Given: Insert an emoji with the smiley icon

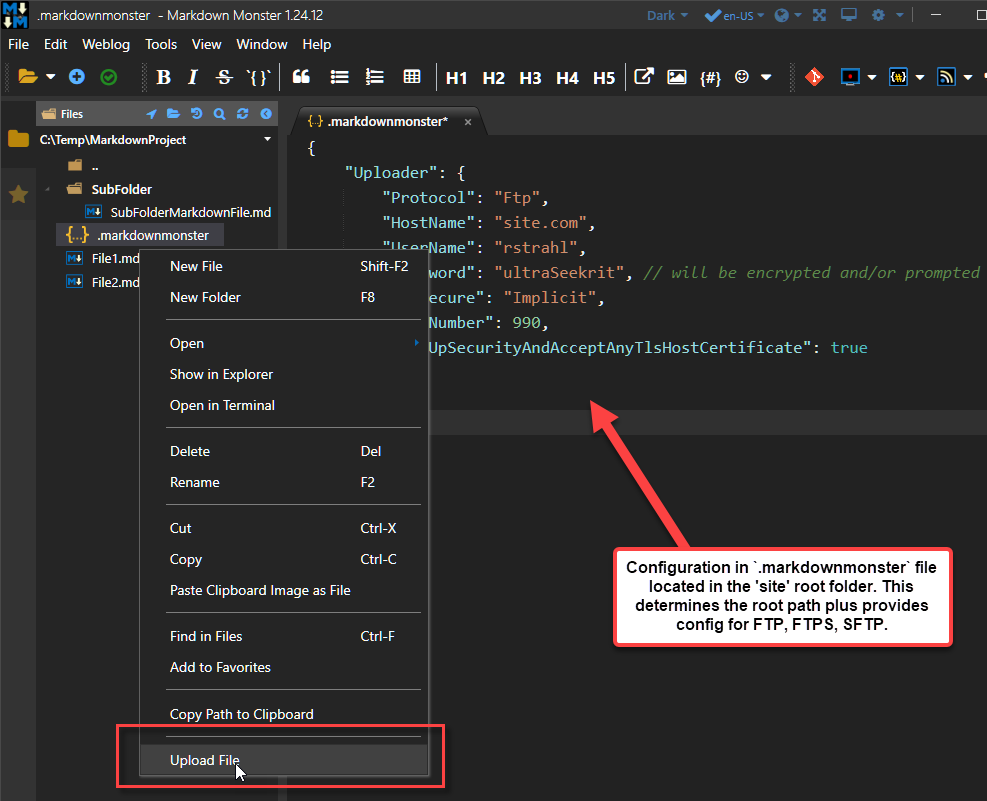Looking at the screenshot, I should coord(742,77).
